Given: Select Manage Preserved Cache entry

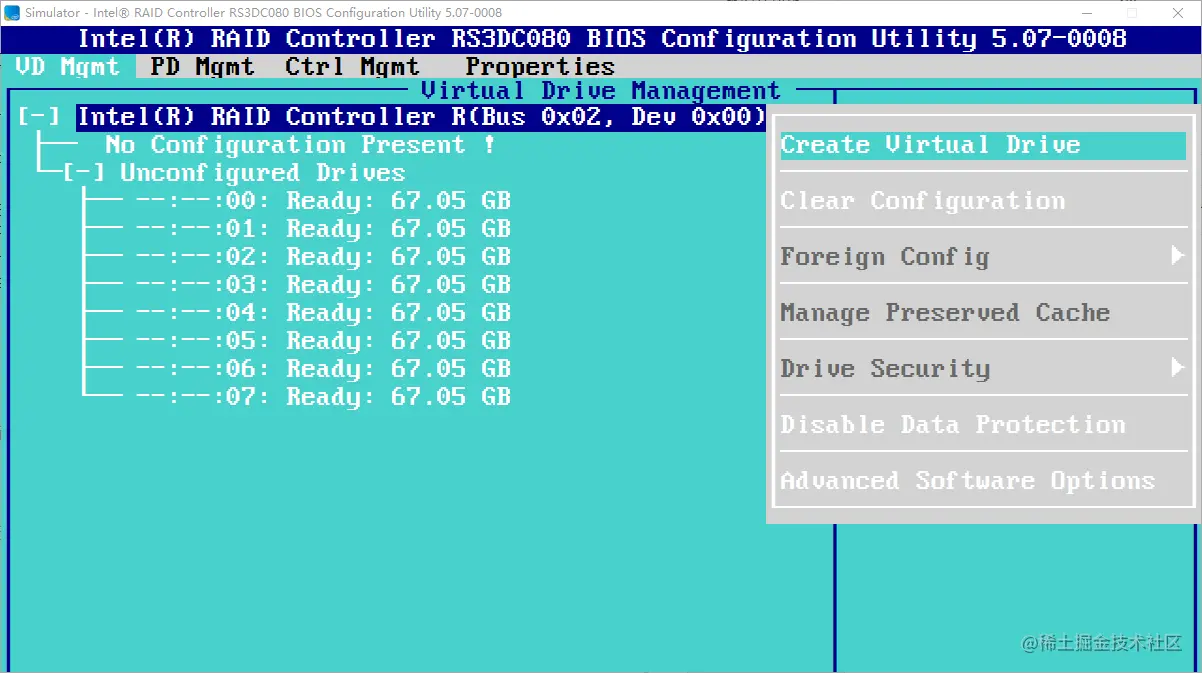Looking at the screenshot, I should 945,313.
